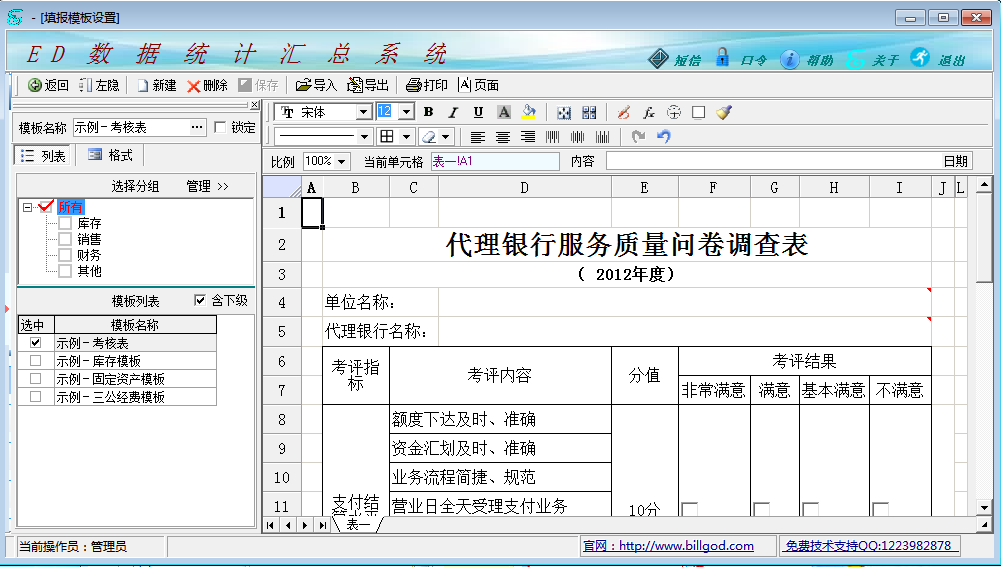The width and height of the screenshot is (1001, 567).
Task: Open 帮助 help
Action: pyautogui.click(x=808, y=59)
